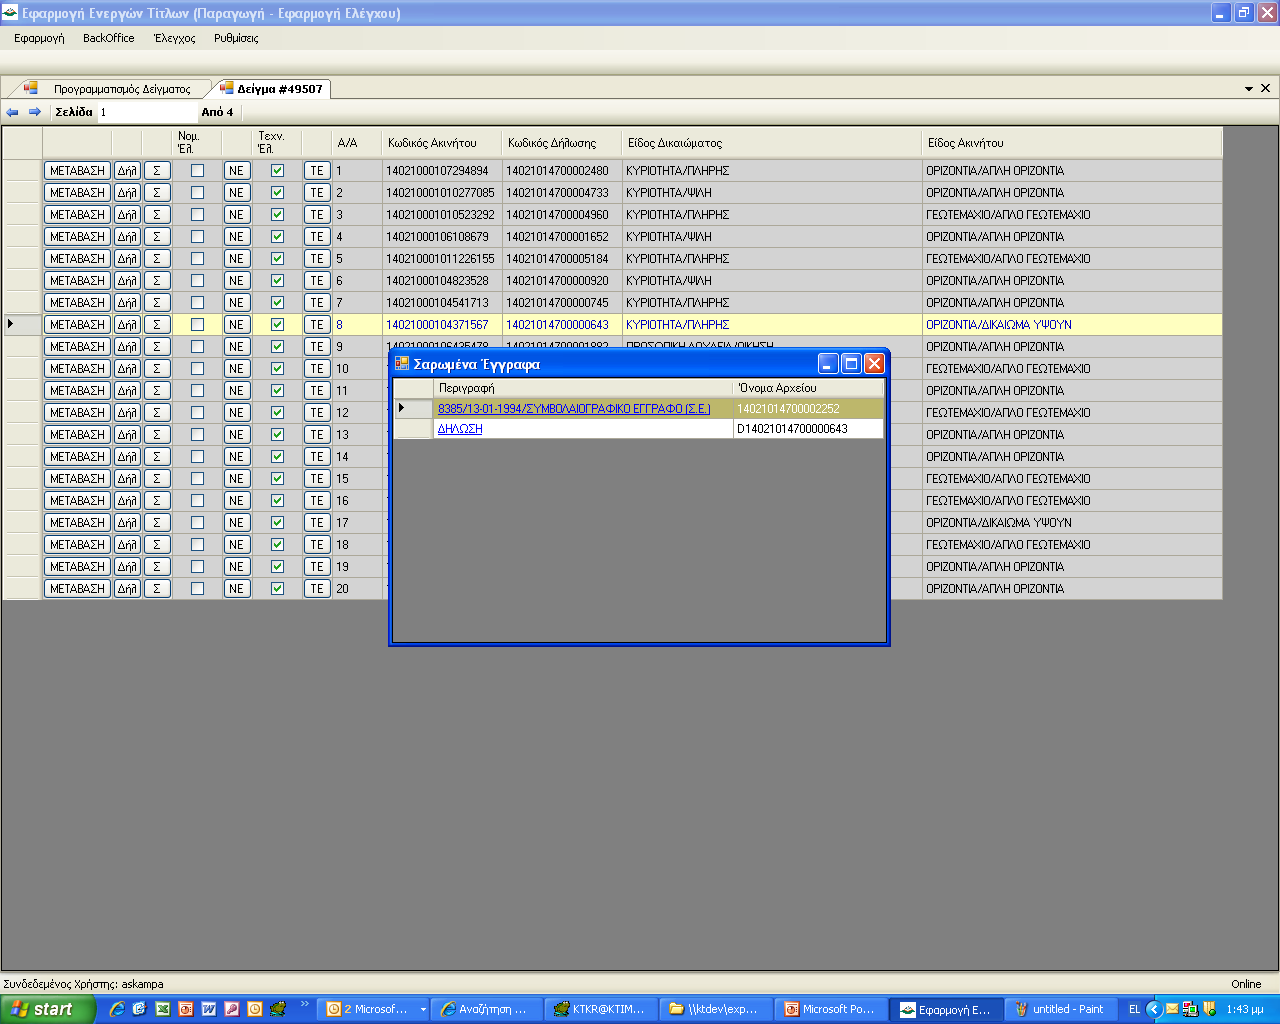Launch Outlook Express from quick launch

click(x=139, y=1009)
